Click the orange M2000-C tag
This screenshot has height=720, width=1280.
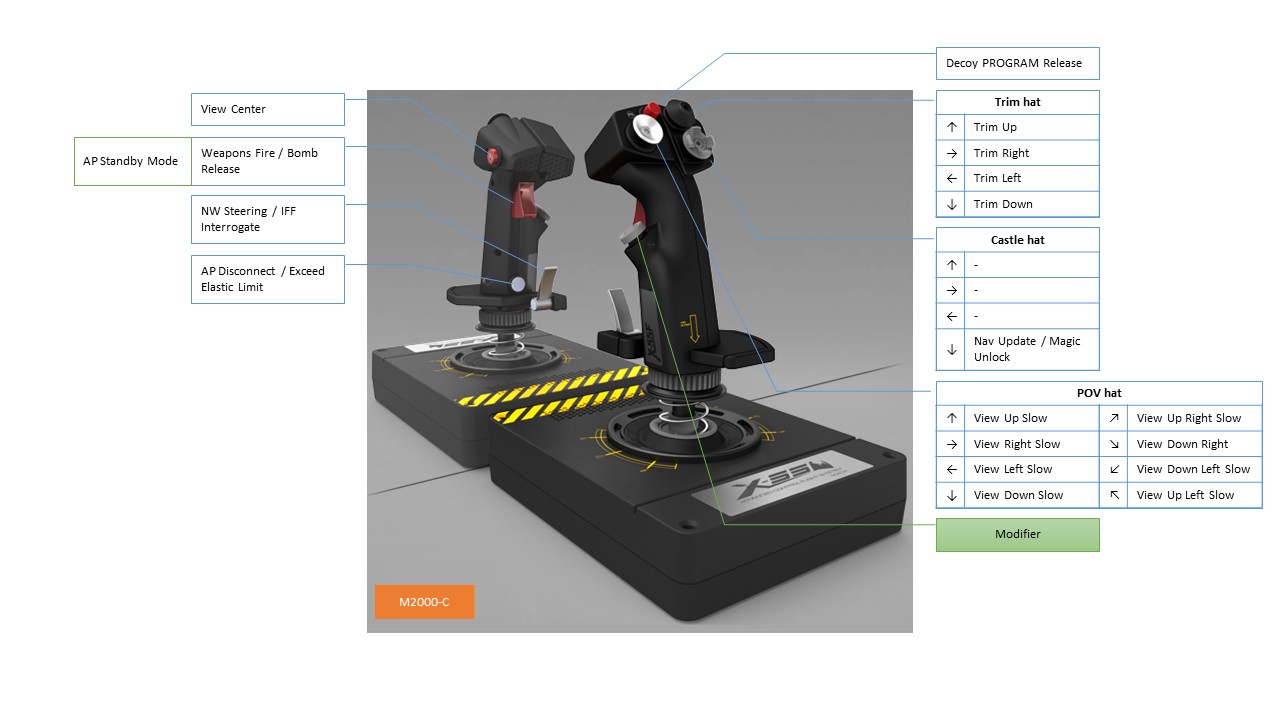[424, 602]
